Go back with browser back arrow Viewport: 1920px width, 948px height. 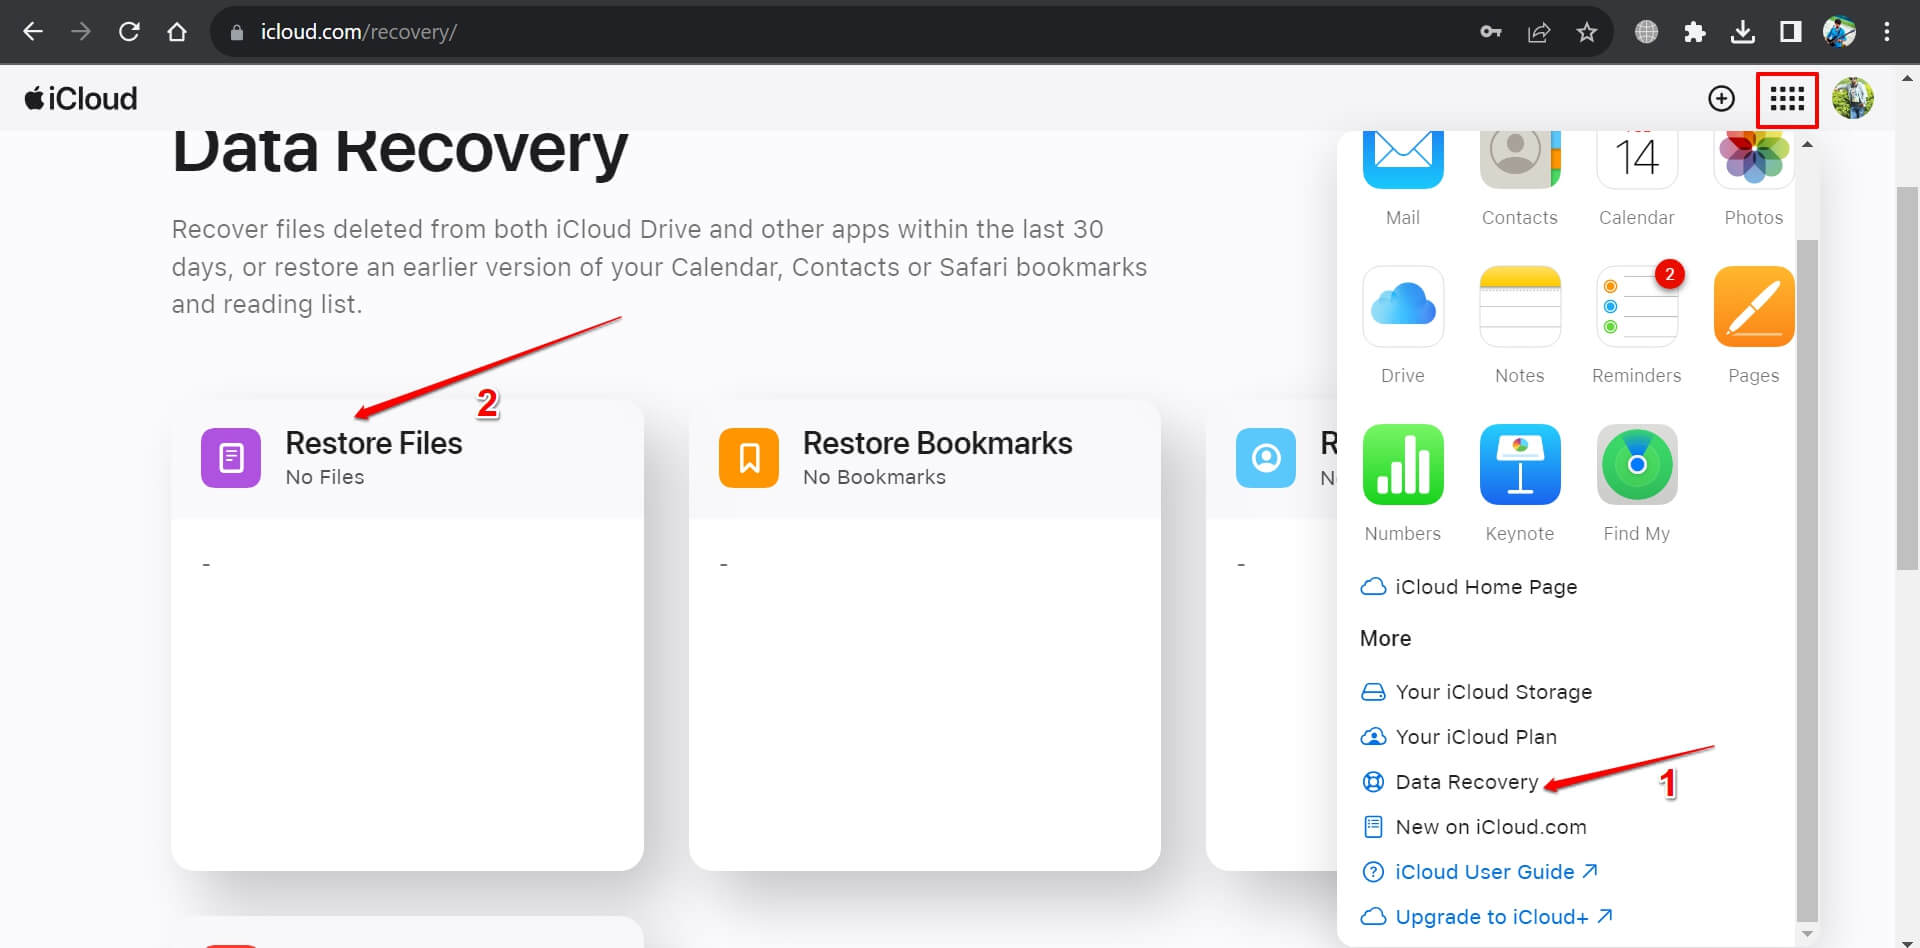33,32
